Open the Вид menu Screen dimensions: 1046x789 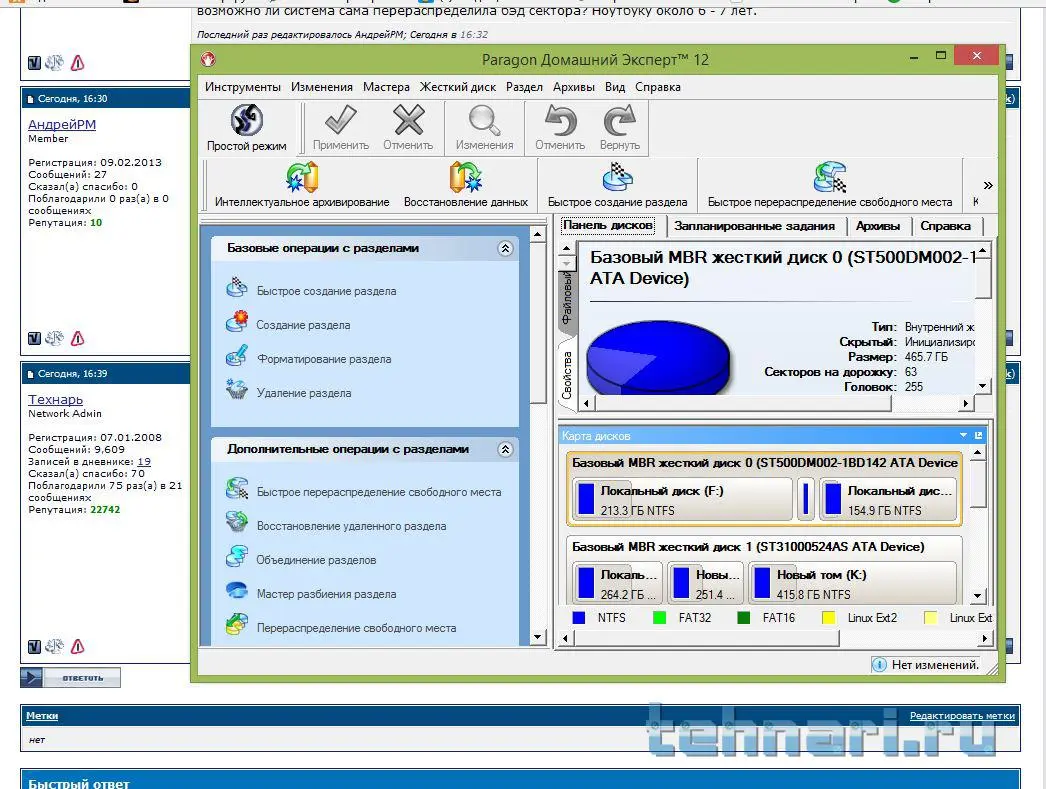(x=615, y=87)
